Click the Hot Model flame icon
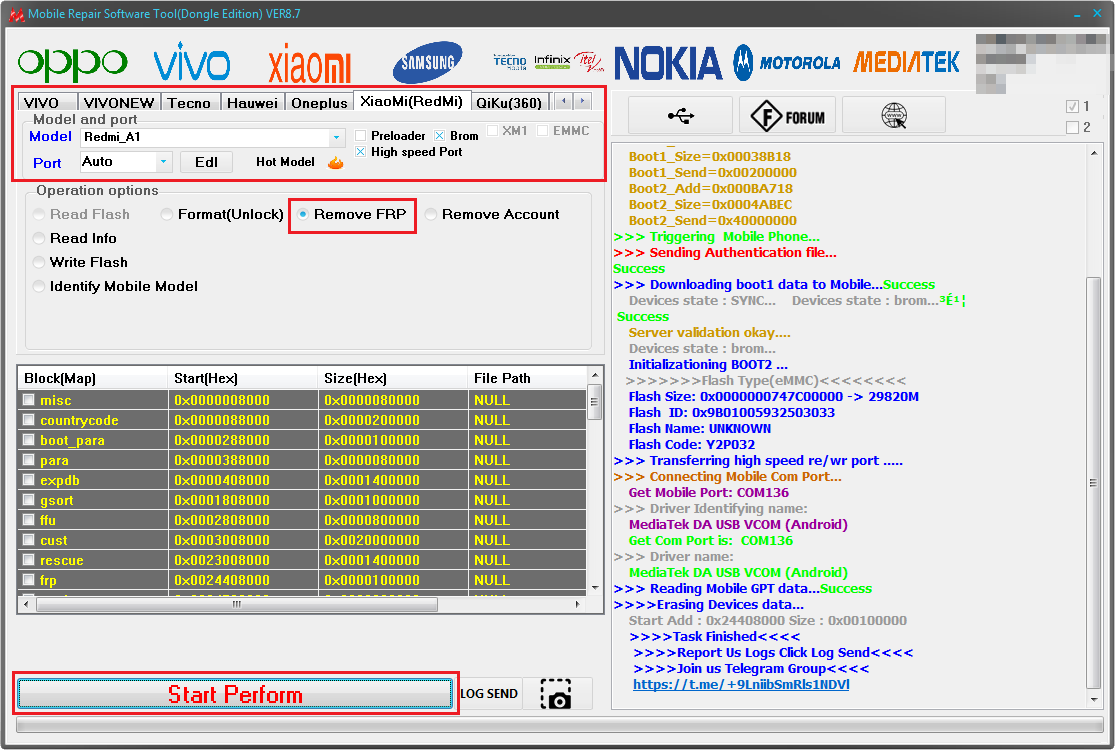The width and height of the screenshot is (1115, 750). click(x=336, y=163)
